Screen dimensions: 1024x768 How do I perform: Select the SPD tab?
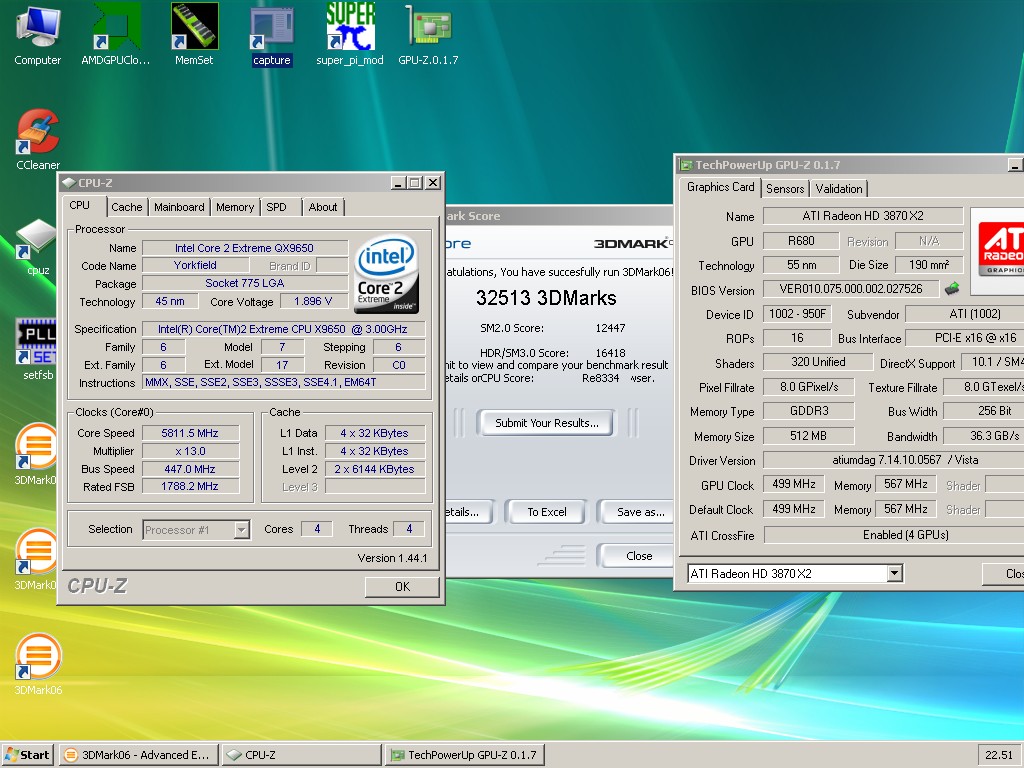276,207
